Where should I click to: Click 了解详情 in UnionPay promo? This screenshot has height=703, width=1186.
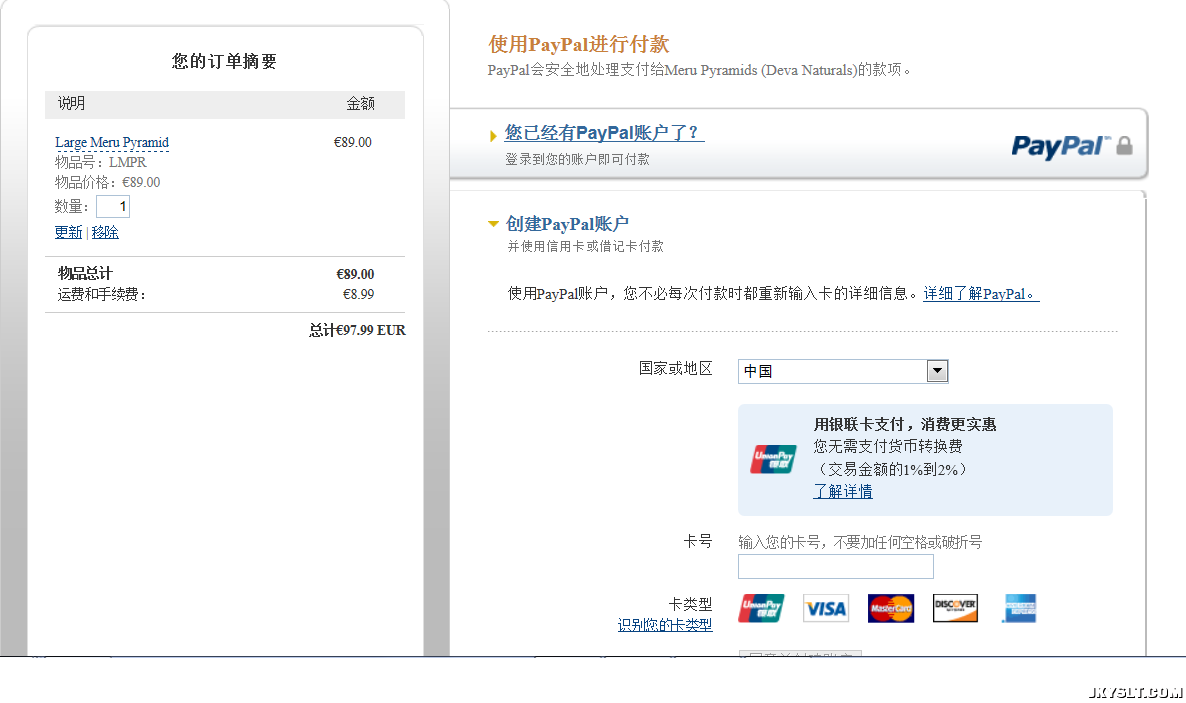[843, 491]
